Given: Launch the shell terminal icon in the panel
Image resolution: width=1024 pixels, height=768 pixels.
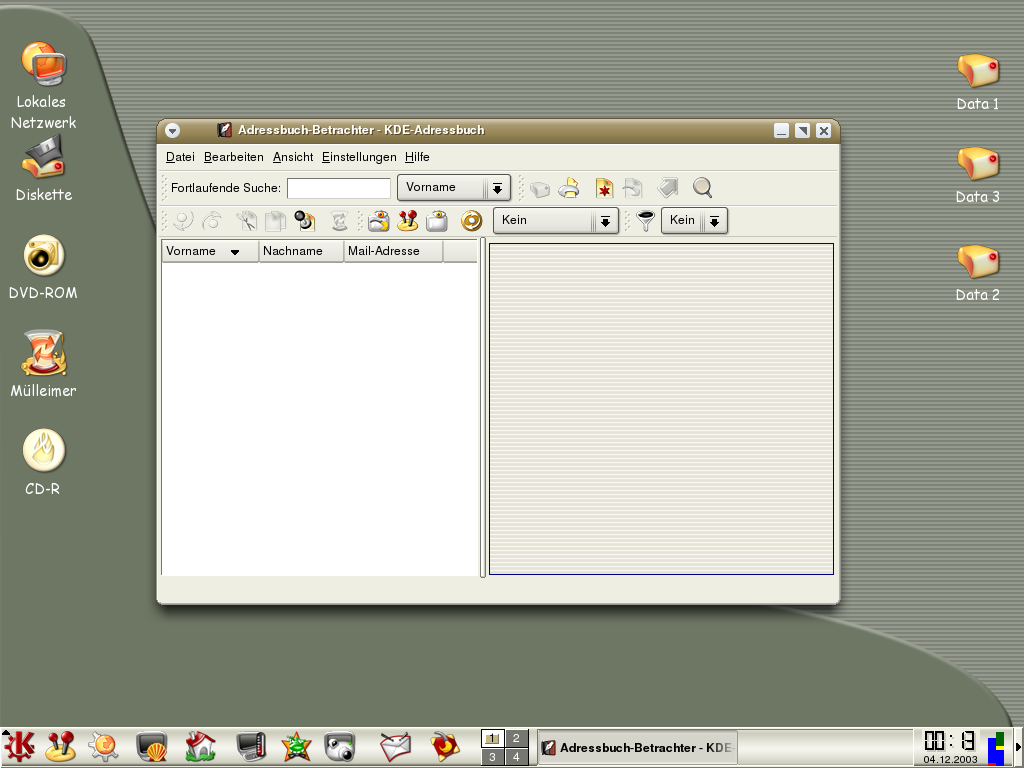Looking at the screenshot, I should click(152, 746).
